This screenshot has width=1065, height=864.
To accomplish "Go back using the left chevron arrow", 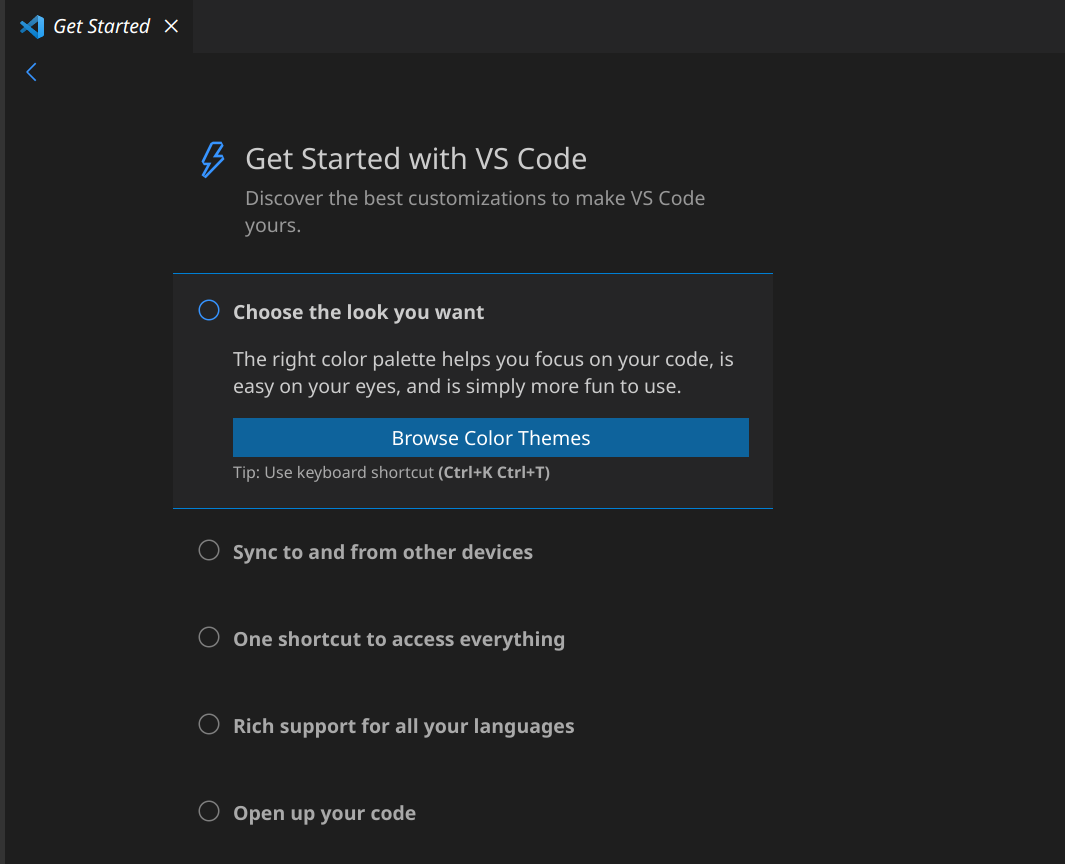I will point(31,72).
